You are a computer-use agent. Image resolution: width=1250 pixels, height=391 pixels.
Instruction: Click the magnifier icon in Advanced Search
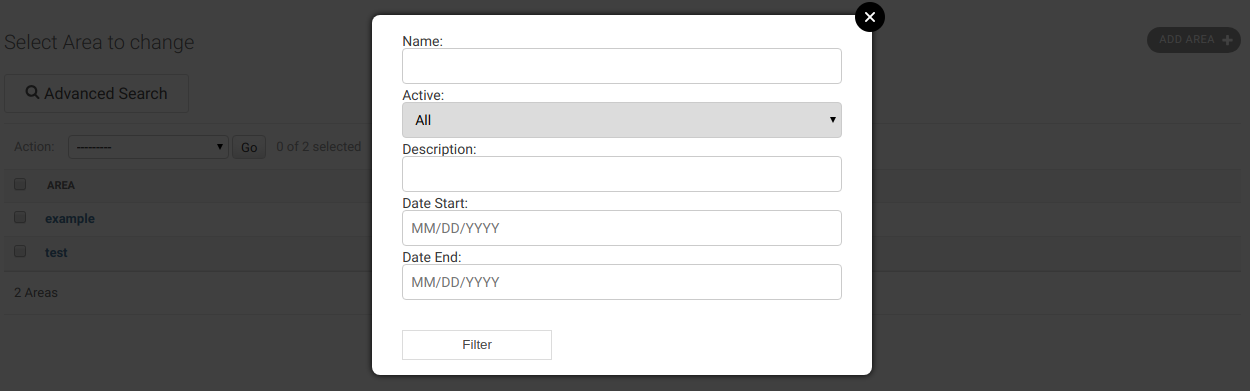[x=32, y=93]
